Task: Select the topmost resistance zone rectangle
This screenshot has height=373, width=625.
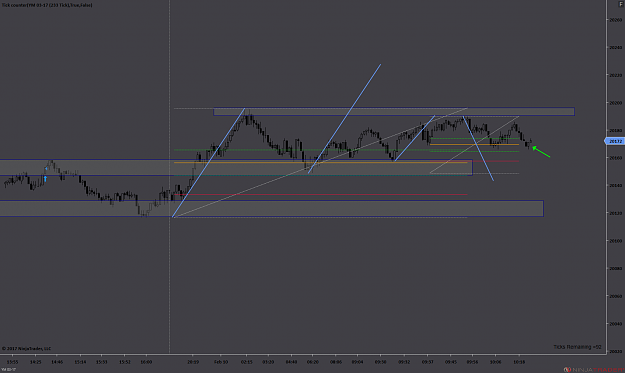Action: tap(394, 112)
